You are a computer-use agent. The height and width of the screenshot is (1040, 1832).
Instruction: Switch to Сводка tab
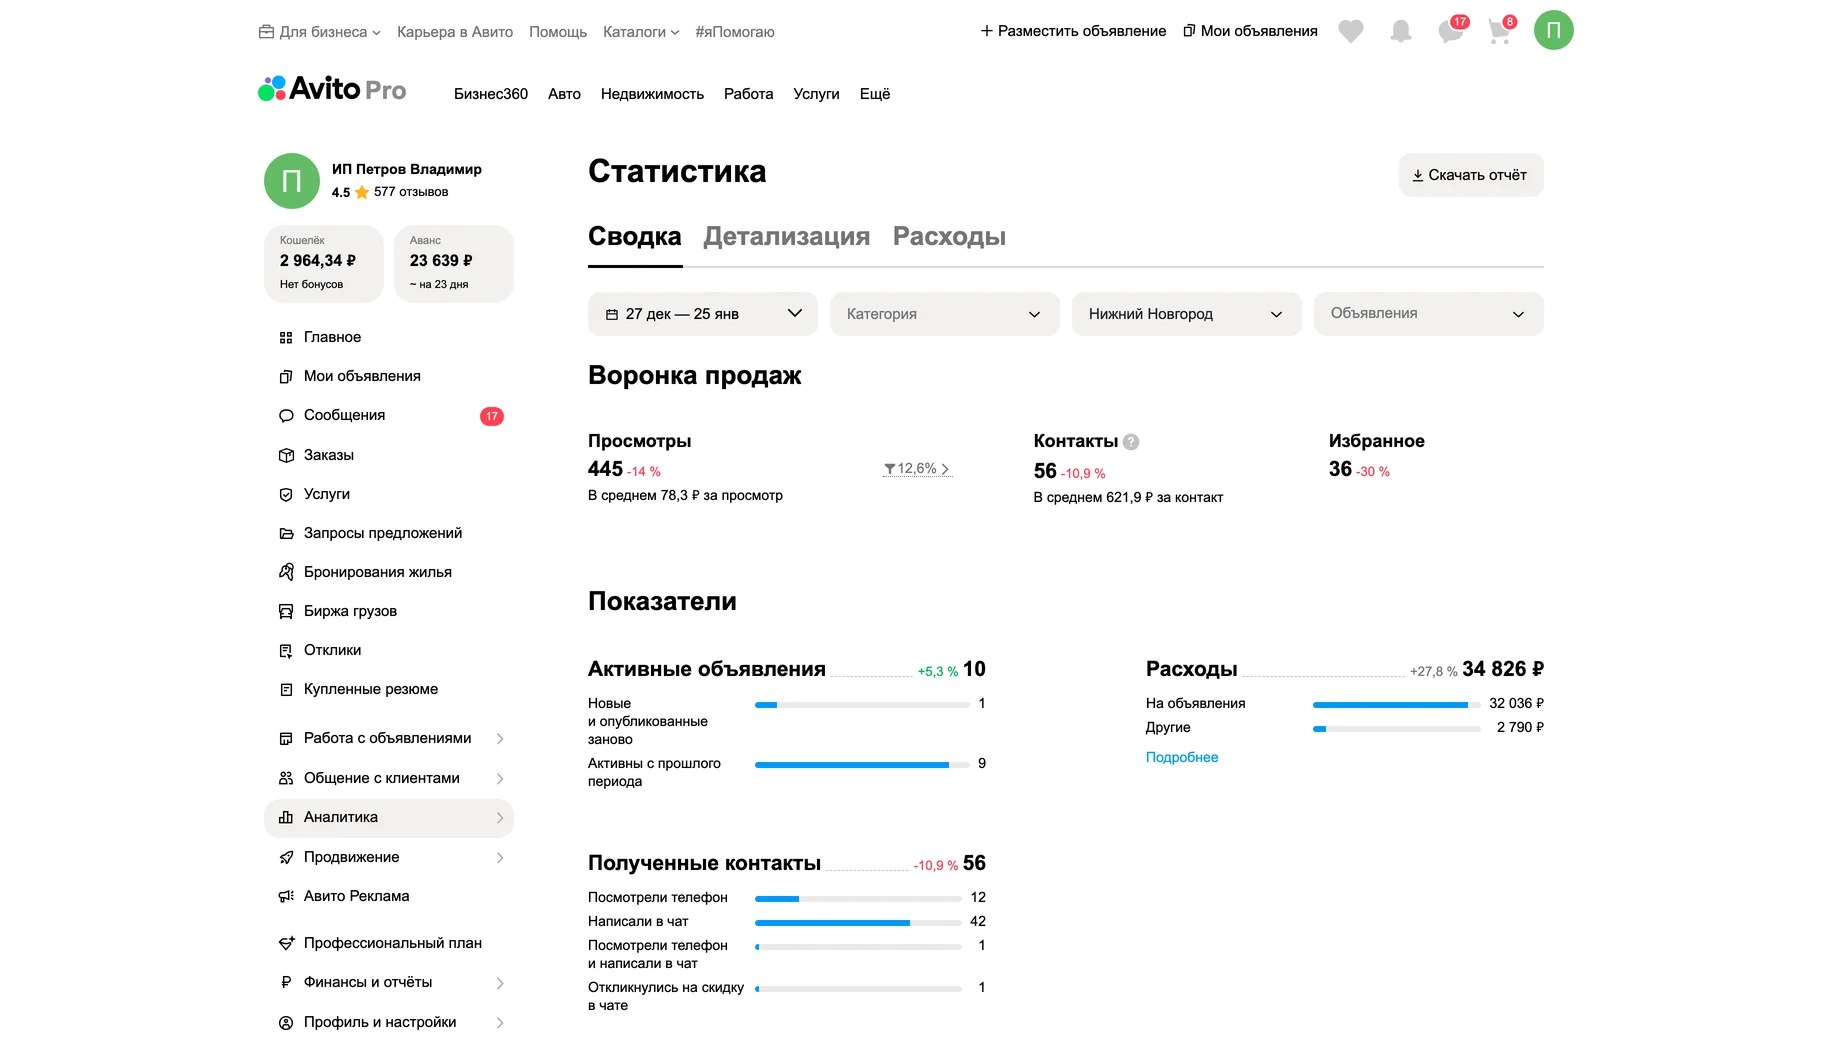635,237
